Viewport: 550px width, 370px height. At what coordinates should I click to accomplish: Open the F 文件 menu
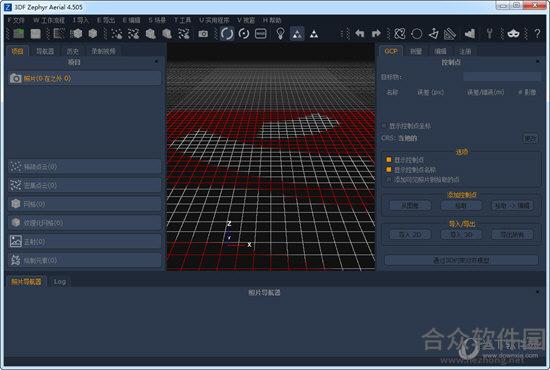click(x=16, y=20)
